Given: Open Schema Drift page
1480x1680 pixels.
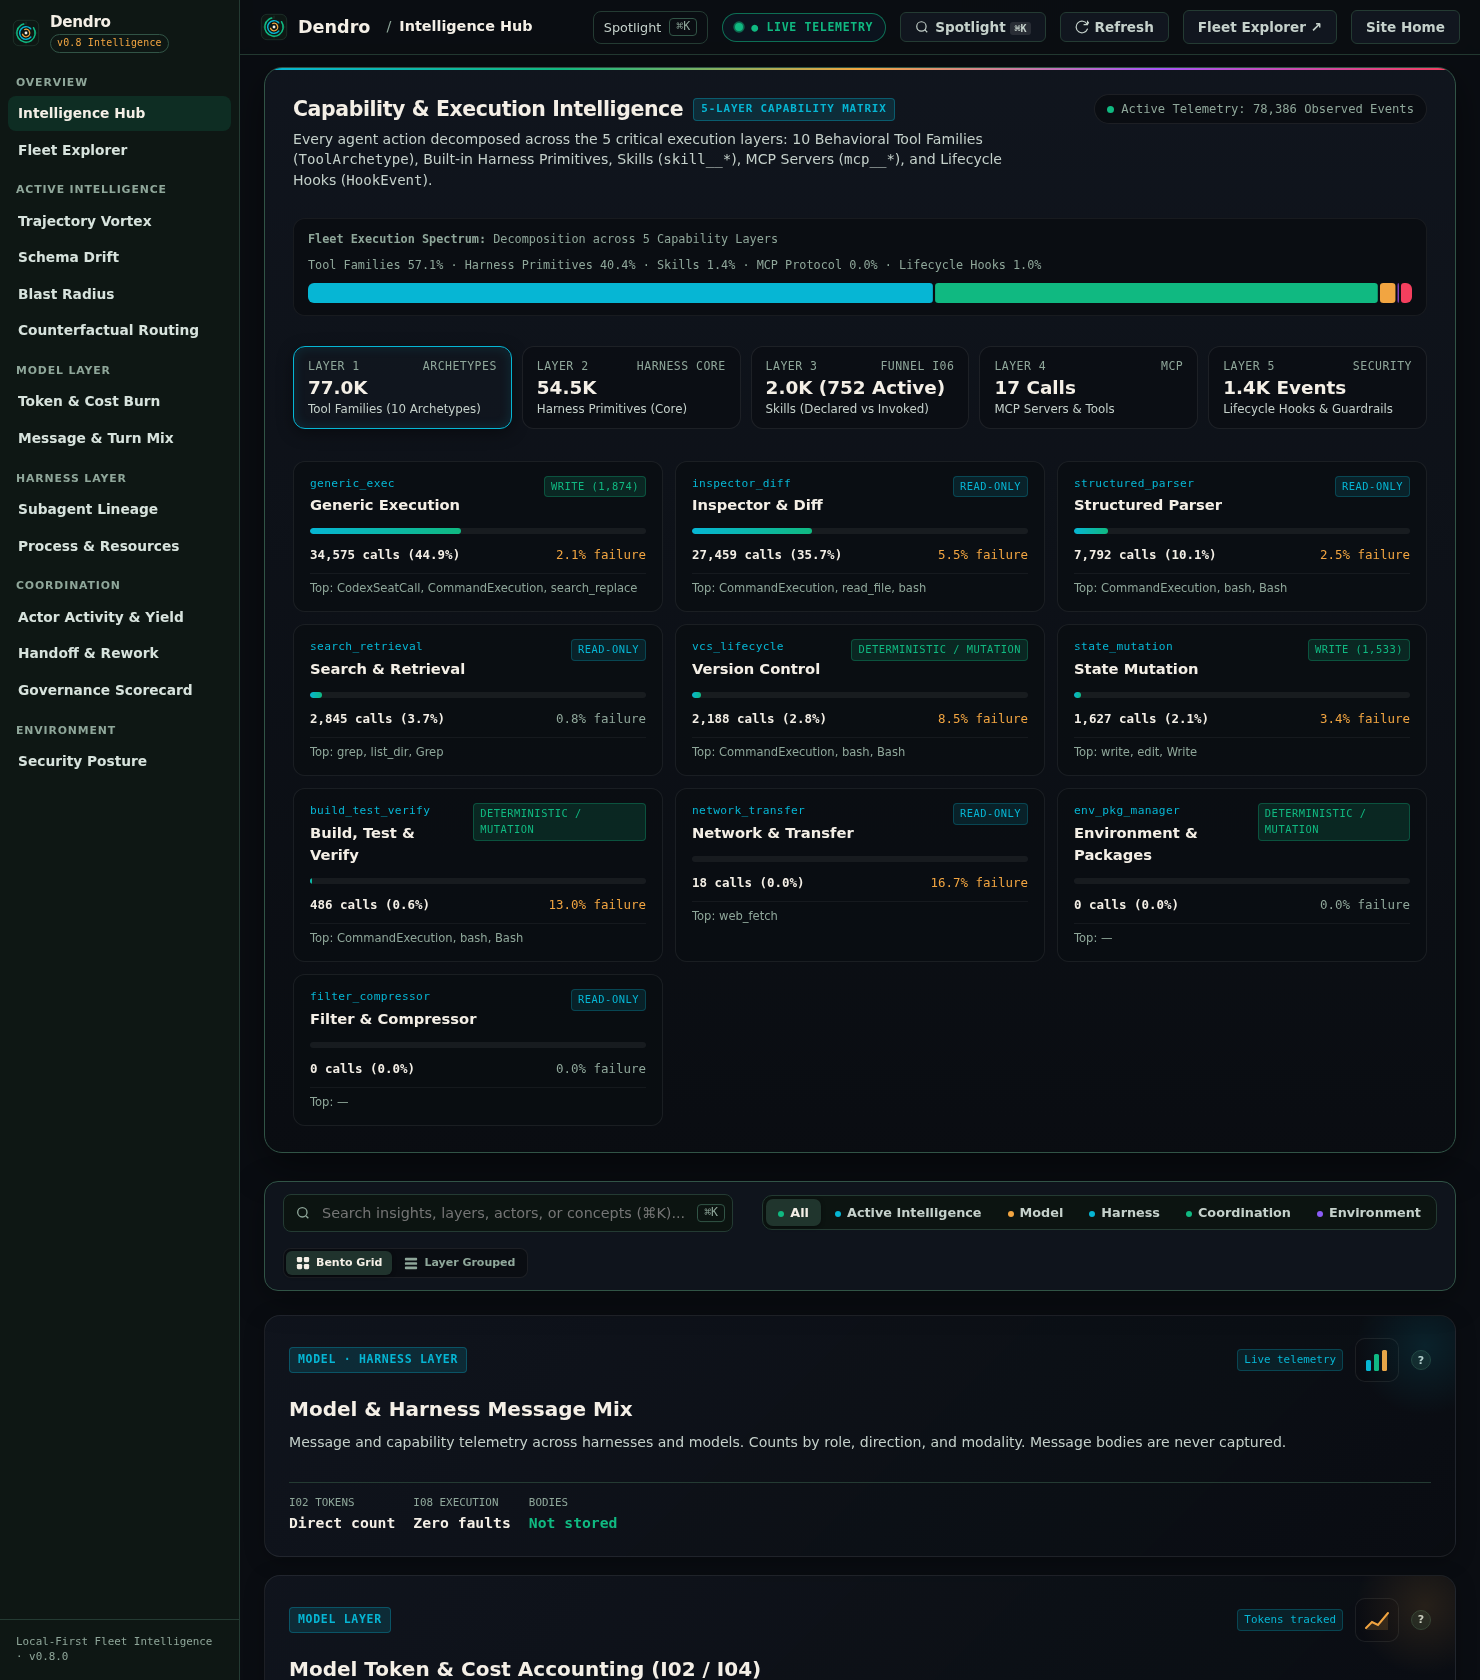Looking at the screenshot, I should (119, 257).
